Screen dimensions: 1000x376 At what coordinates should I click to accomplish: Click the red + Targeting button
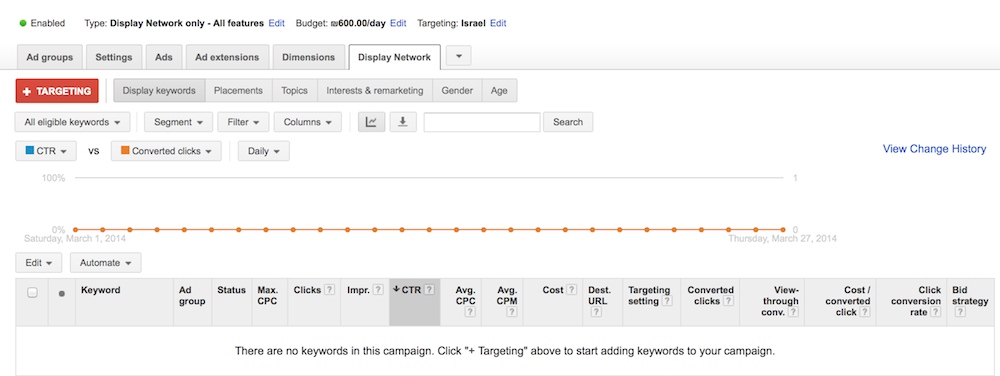click(57, 91)
